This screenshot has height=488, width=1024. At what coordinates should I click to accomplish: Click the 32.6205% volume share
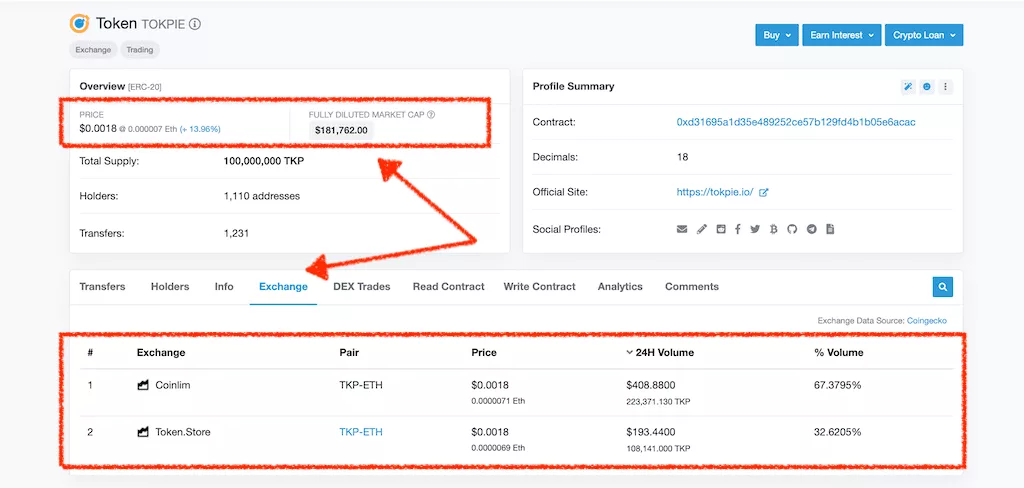point(838,432)
